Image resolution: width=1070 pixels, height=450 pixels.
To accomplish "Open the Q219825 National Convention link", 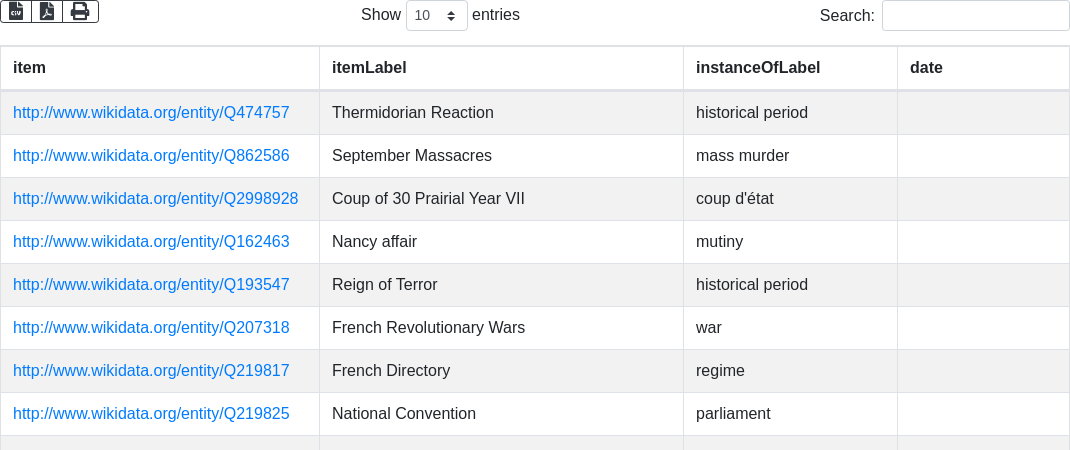I will coord(151,413).
